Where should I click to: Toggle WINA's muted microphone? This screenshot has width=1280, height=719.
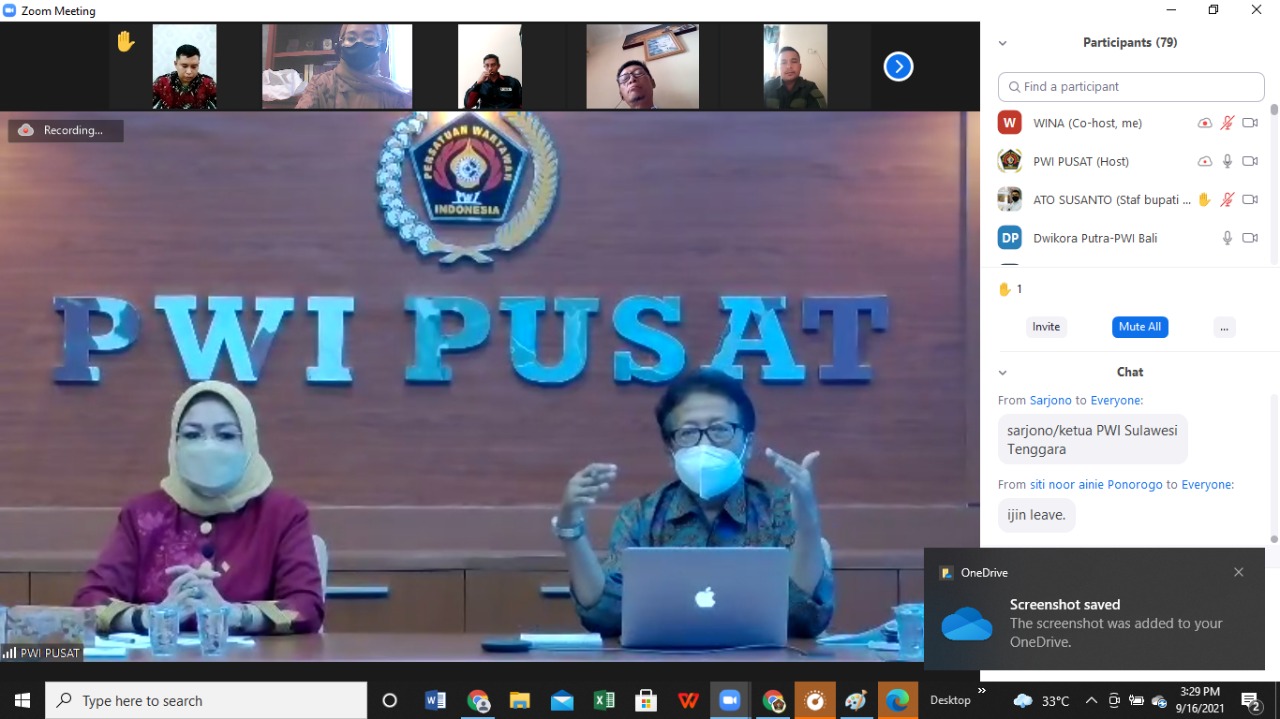[1227, 123]
